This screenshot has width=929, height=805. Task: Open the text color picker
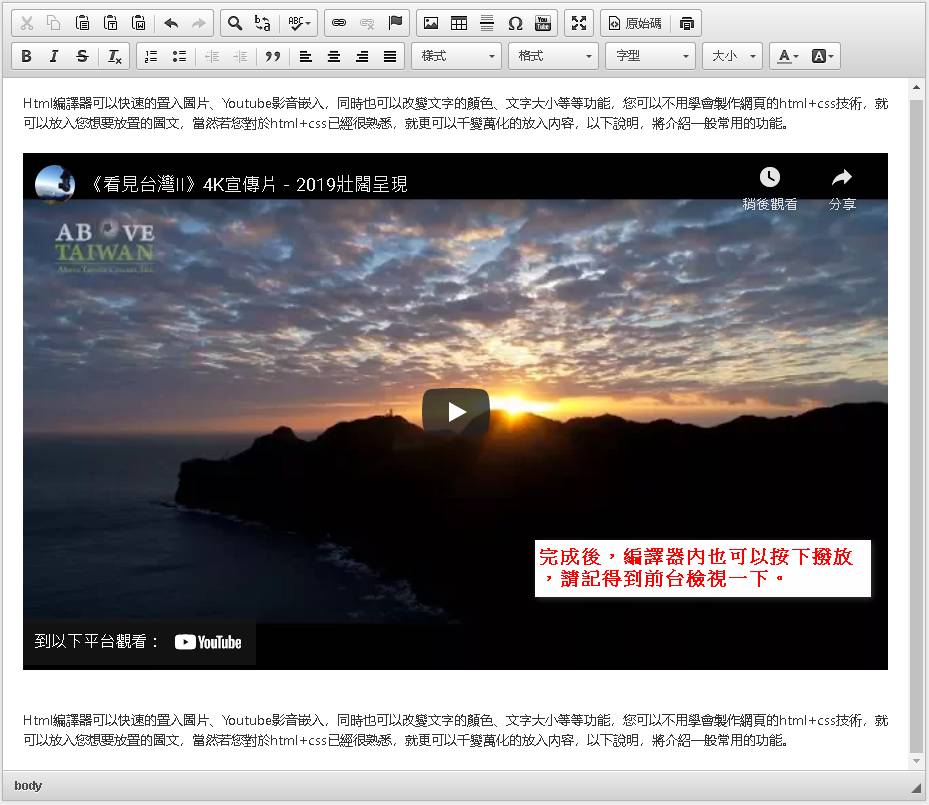coord(788,56)
